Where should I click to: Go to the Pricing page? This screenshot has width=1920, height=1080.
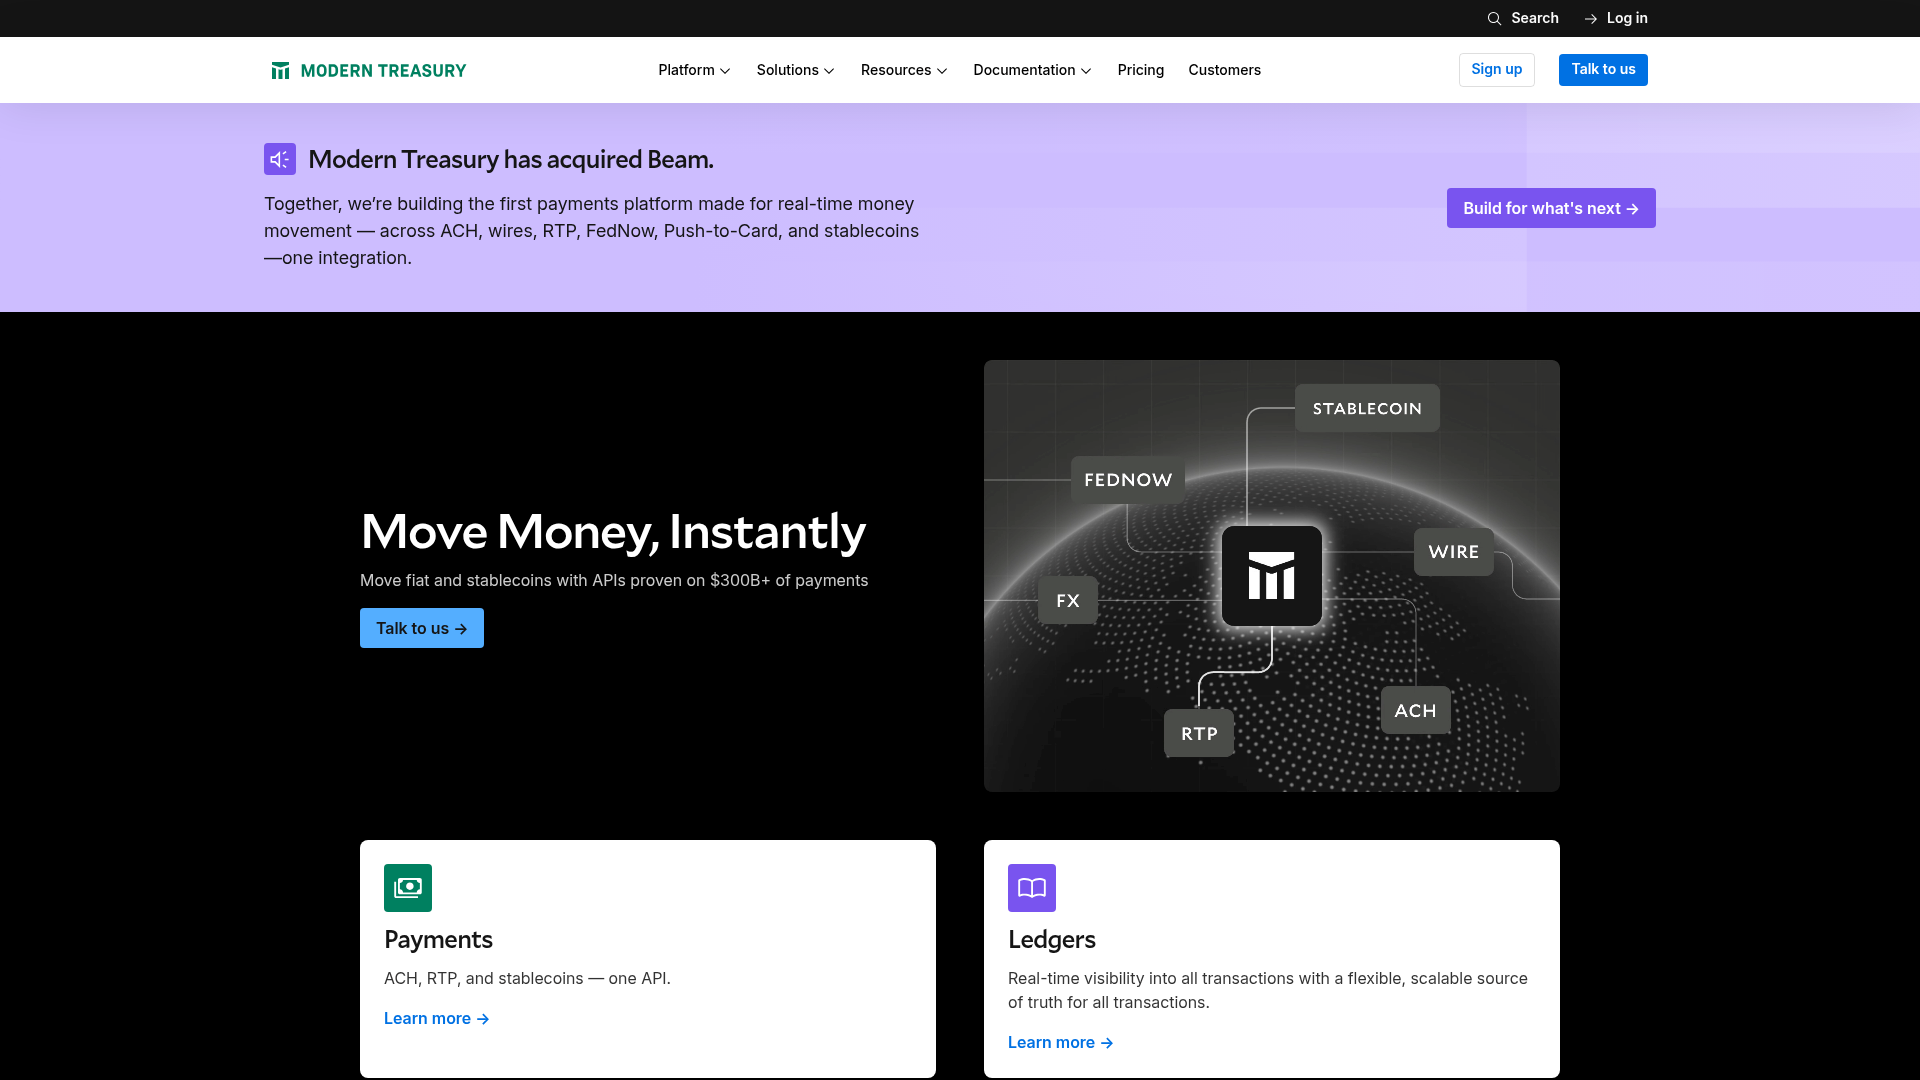point(1141,70)
